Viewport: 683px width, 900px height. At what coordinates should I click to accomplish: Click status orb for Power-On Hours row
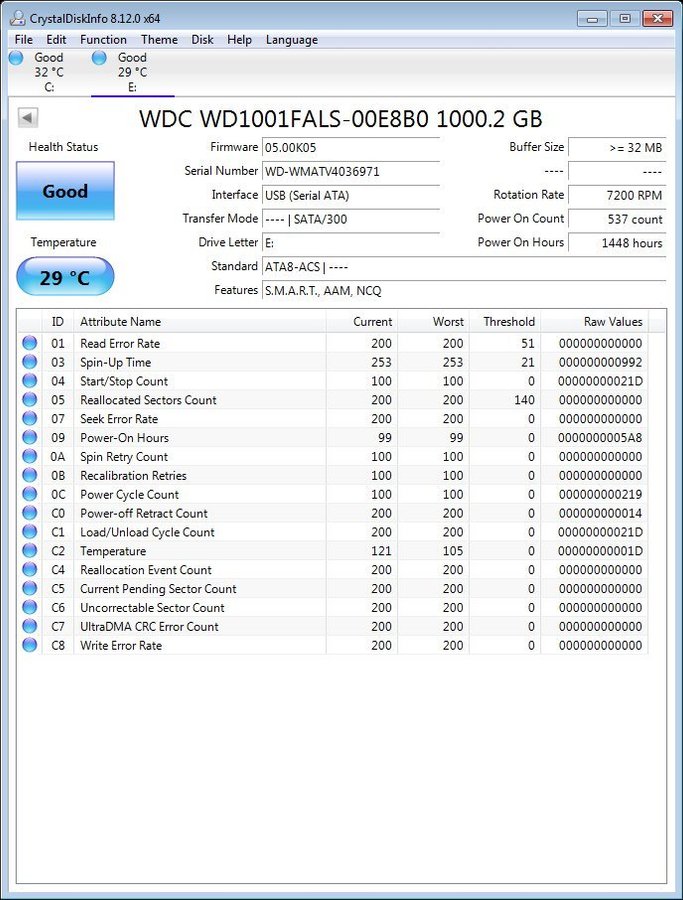(x=29, y=437)
